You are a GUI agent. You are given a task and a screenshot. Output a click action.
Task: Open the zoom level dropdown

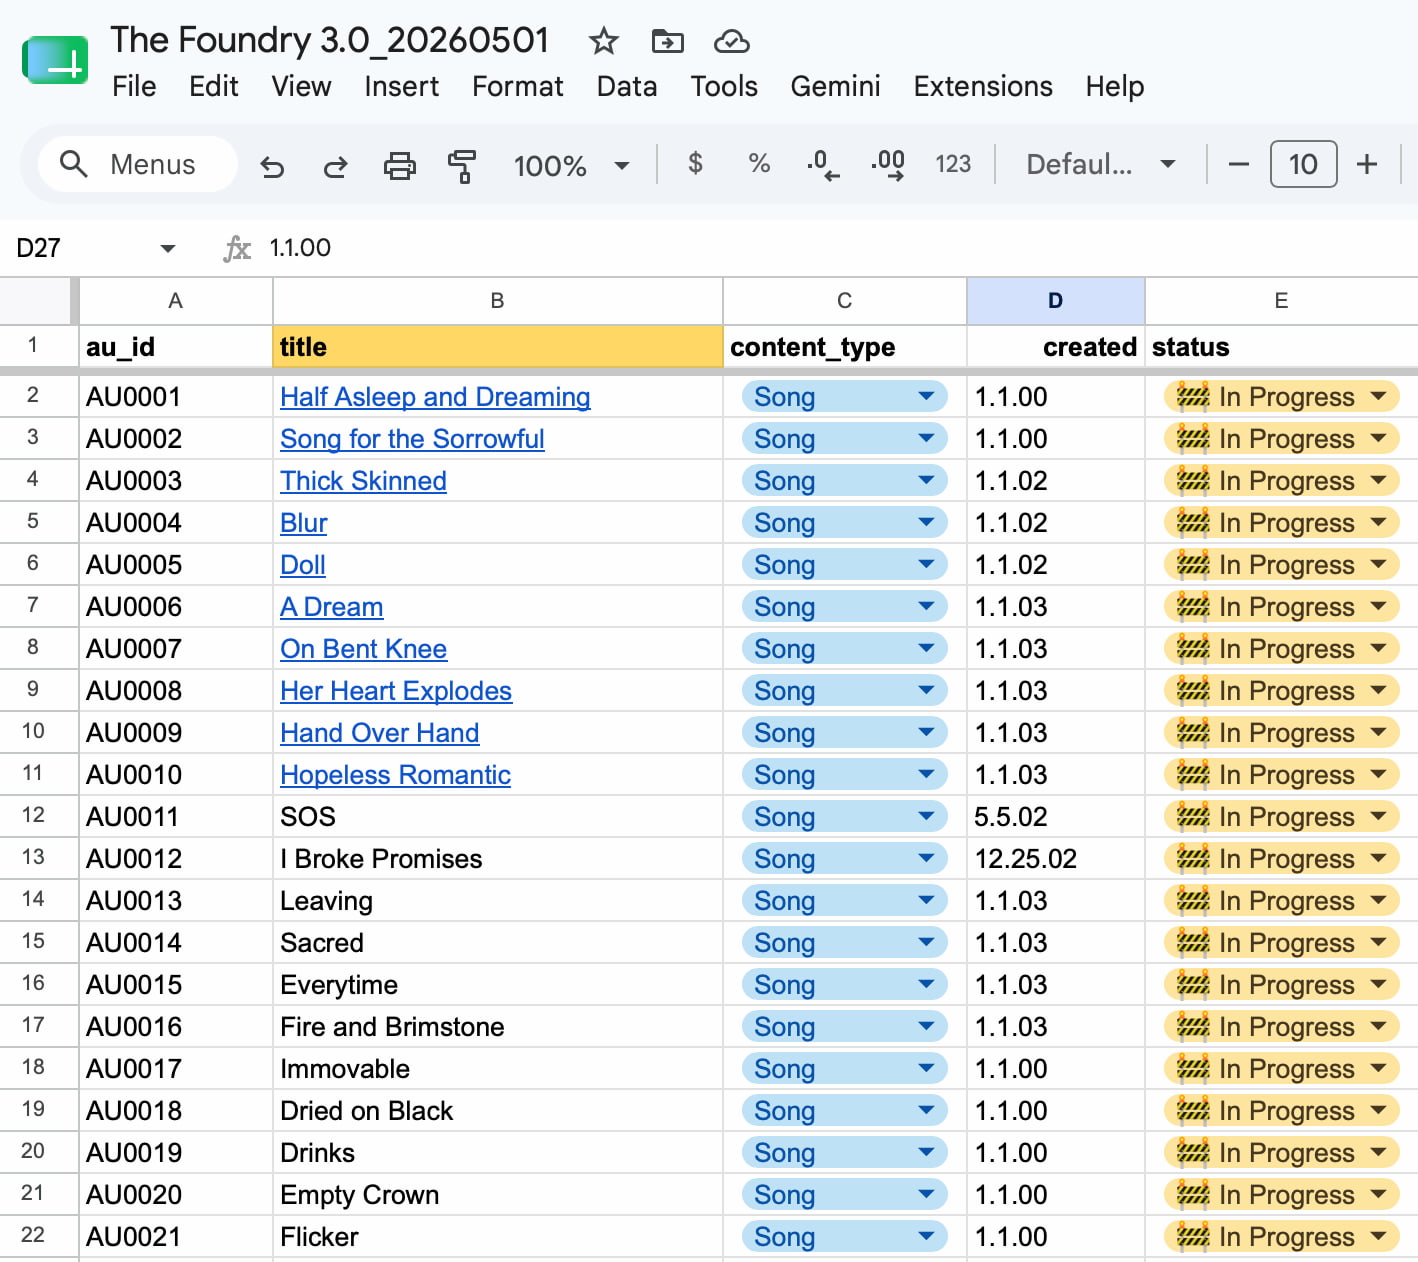(x=572, y=165)
